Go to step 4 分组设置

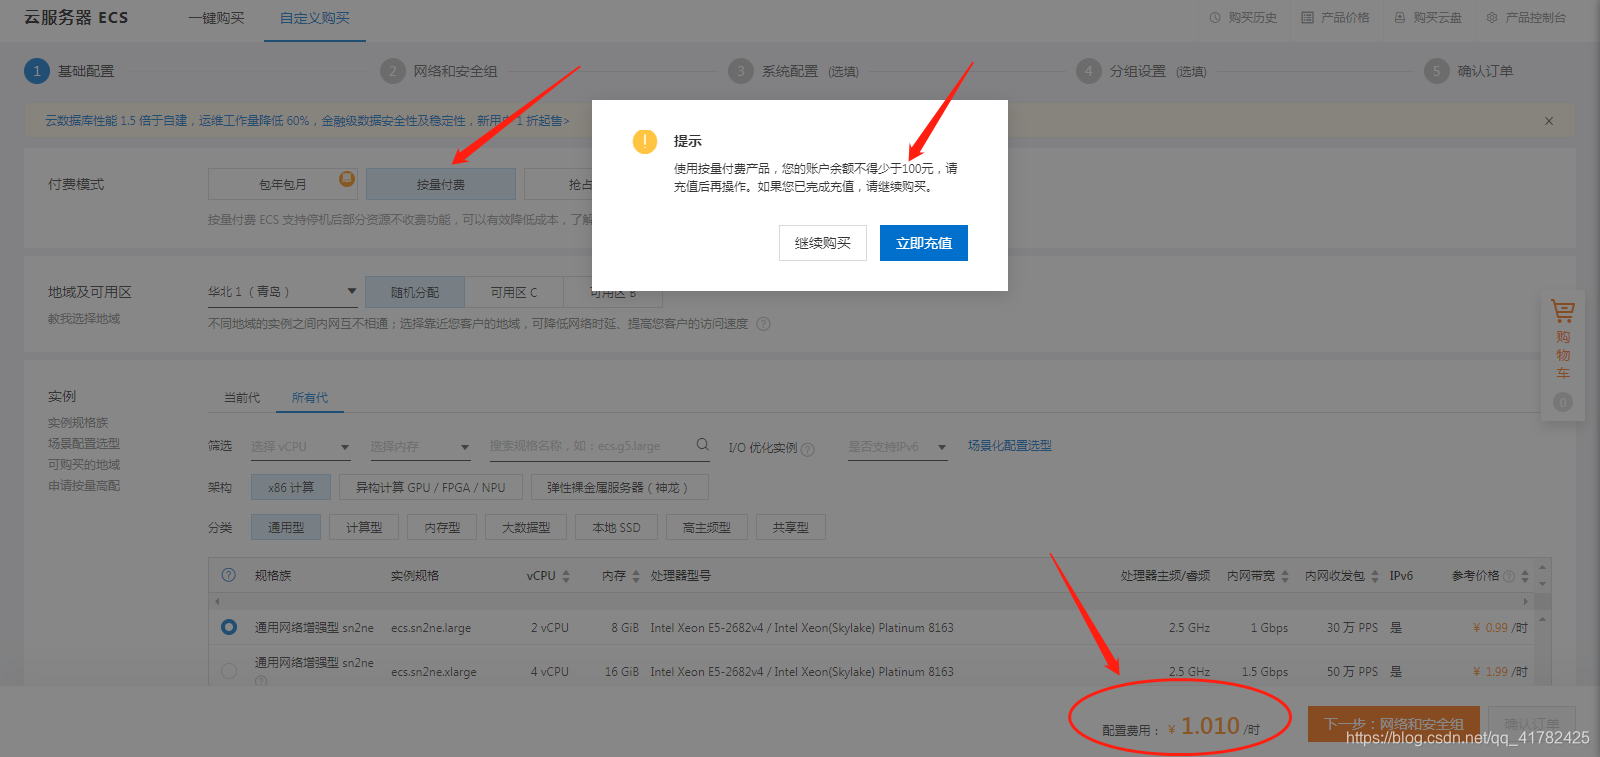click(1142, 71)
